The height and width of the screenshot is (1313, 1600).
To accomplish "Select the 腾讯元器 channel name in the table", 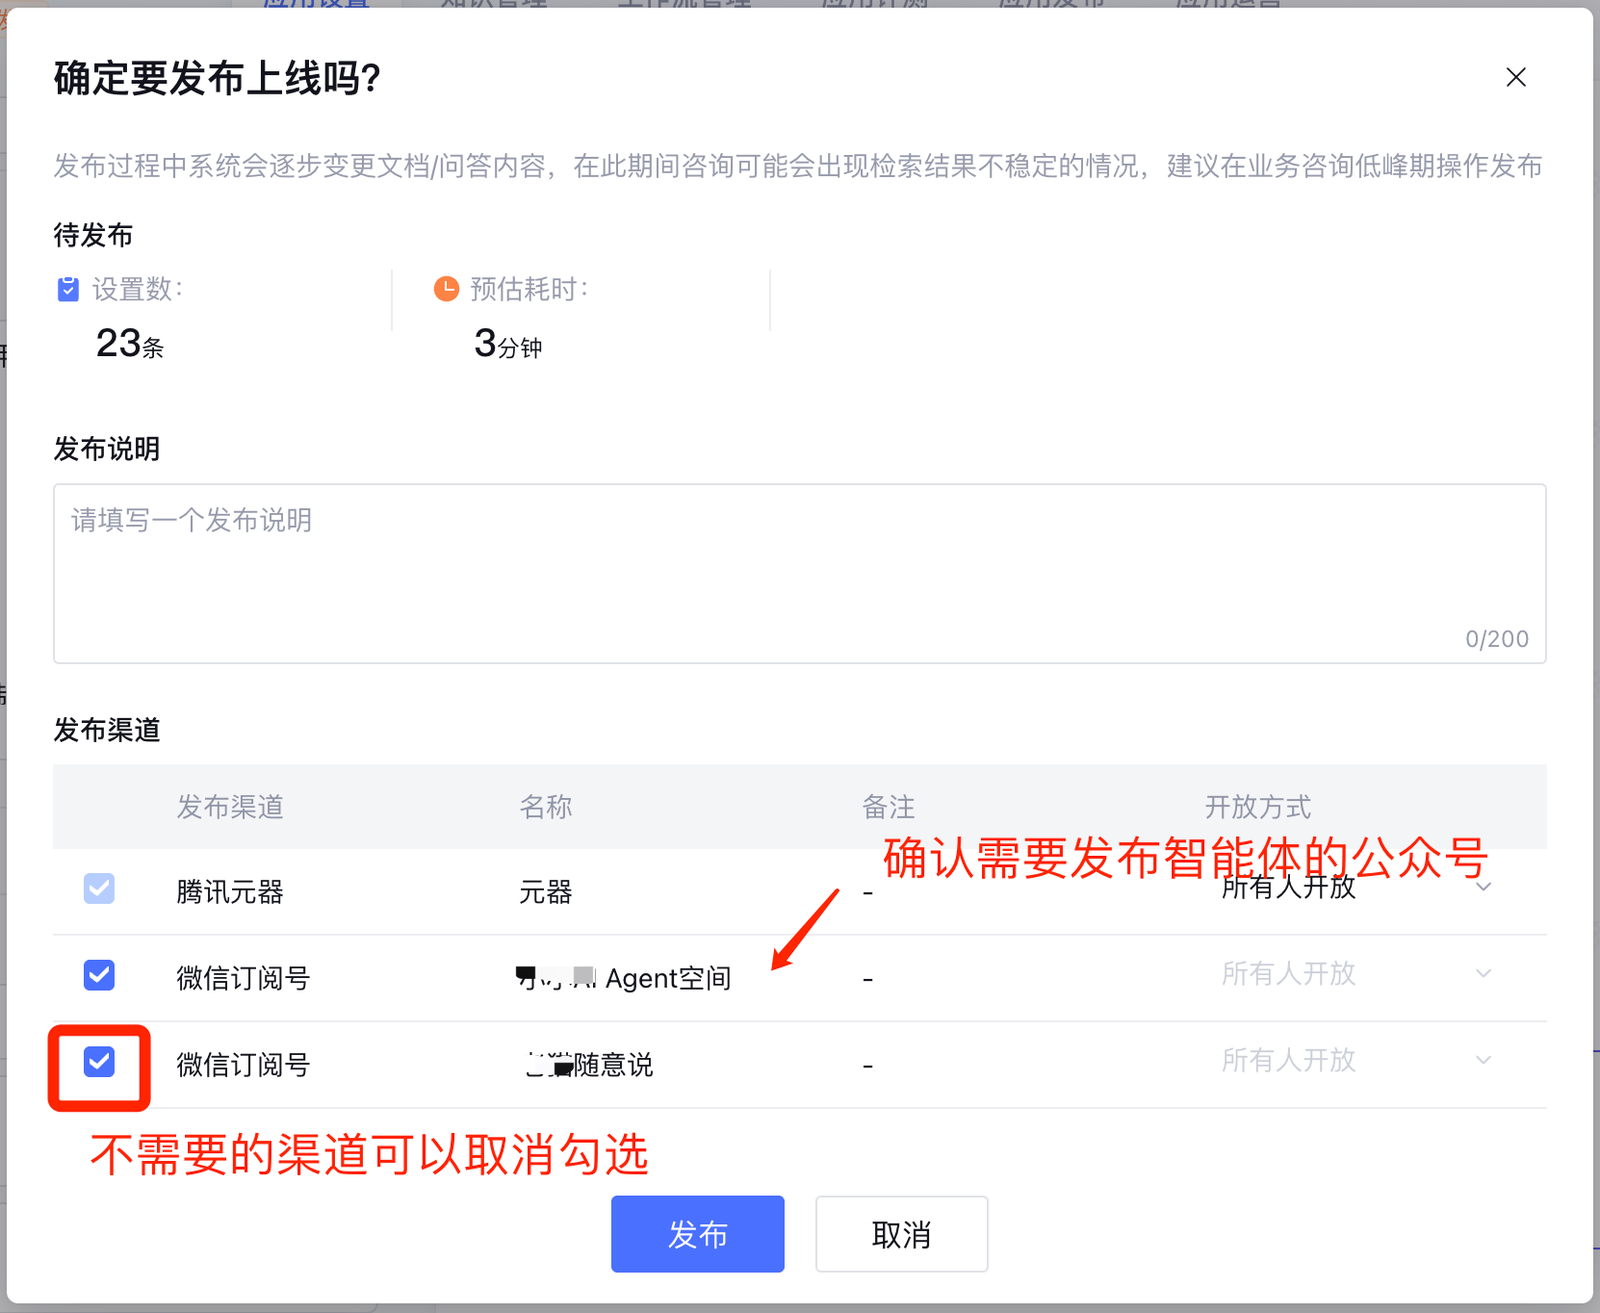I will pos(230,892).
